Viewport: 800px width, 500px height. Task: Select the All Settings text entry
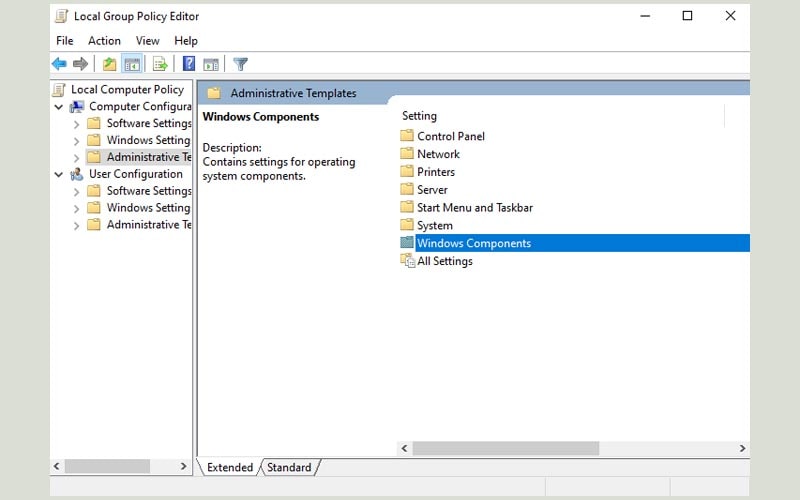pyautogui.click(x=445, y=261)
